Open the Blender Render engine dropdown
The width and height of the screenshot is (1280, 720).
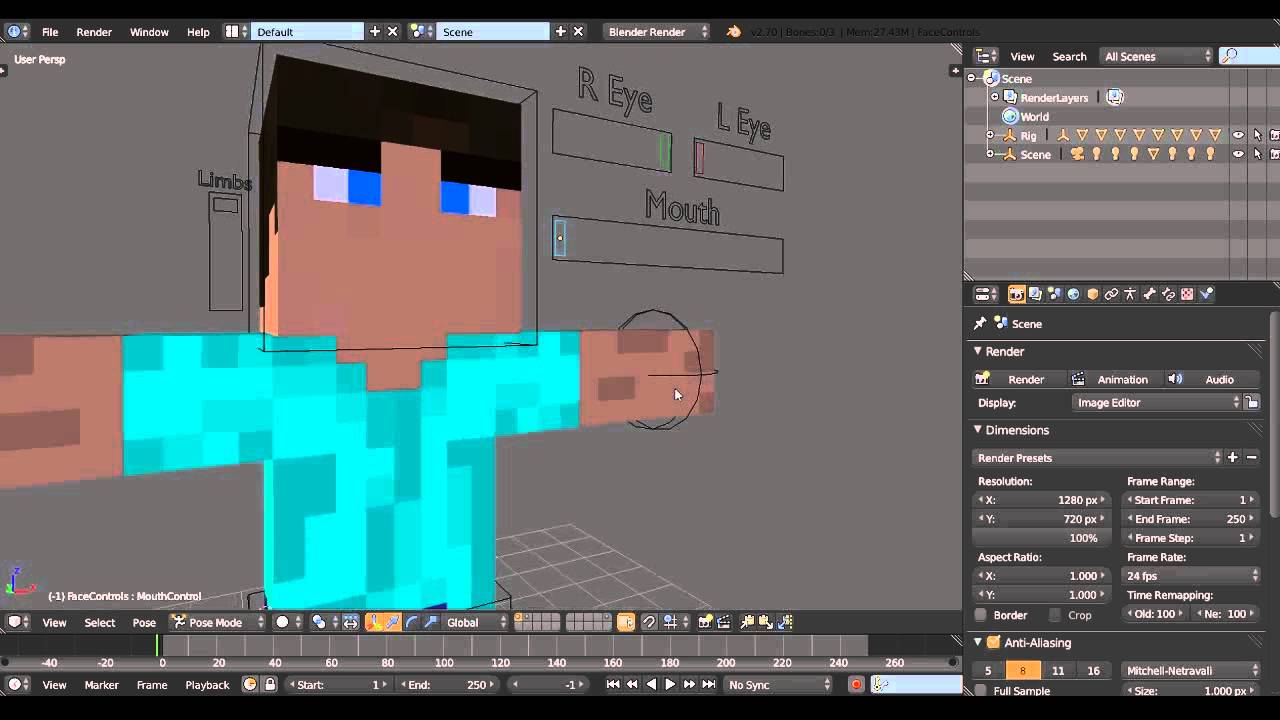[x=657, y=32]
